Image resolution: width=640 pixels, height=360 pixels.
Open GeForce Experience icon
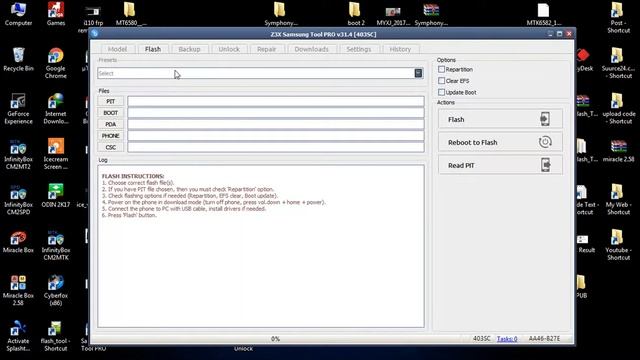coord(18,109)
